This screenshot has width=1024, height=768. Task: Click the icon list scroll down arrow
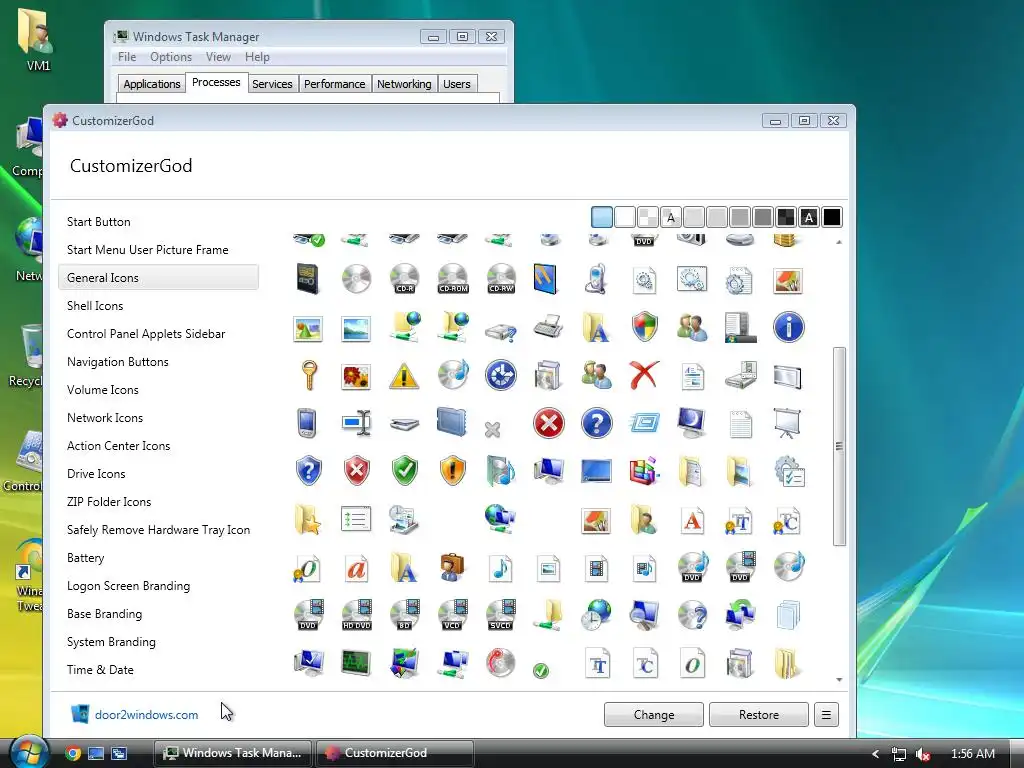839,680
